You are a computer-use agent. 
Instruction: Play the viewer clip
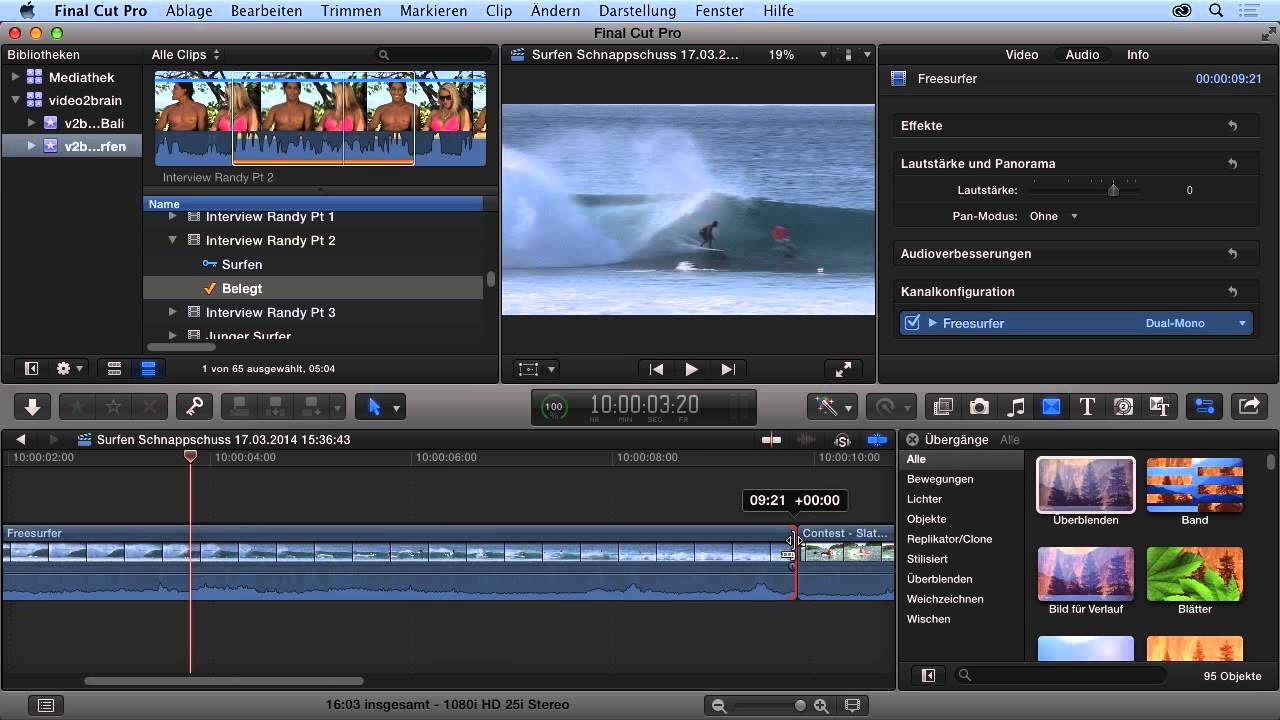691,369
